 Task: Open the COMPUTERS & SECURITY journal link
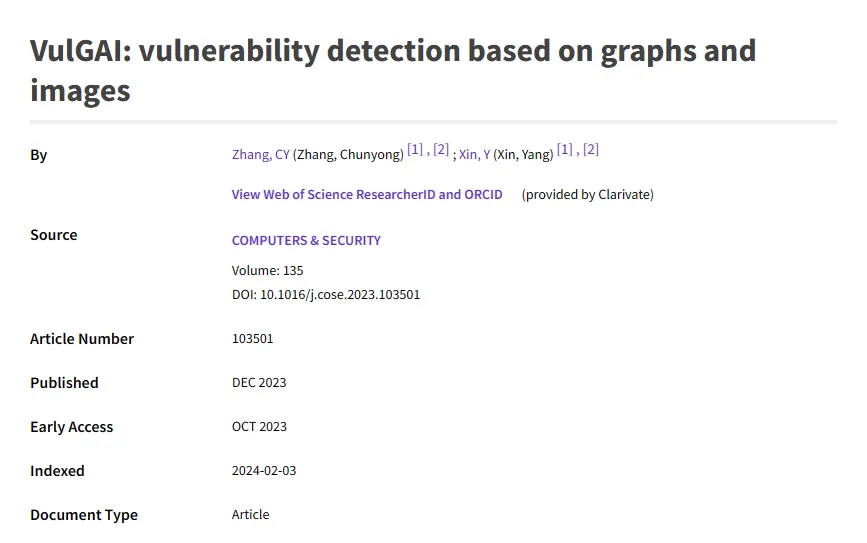(306, 241)
